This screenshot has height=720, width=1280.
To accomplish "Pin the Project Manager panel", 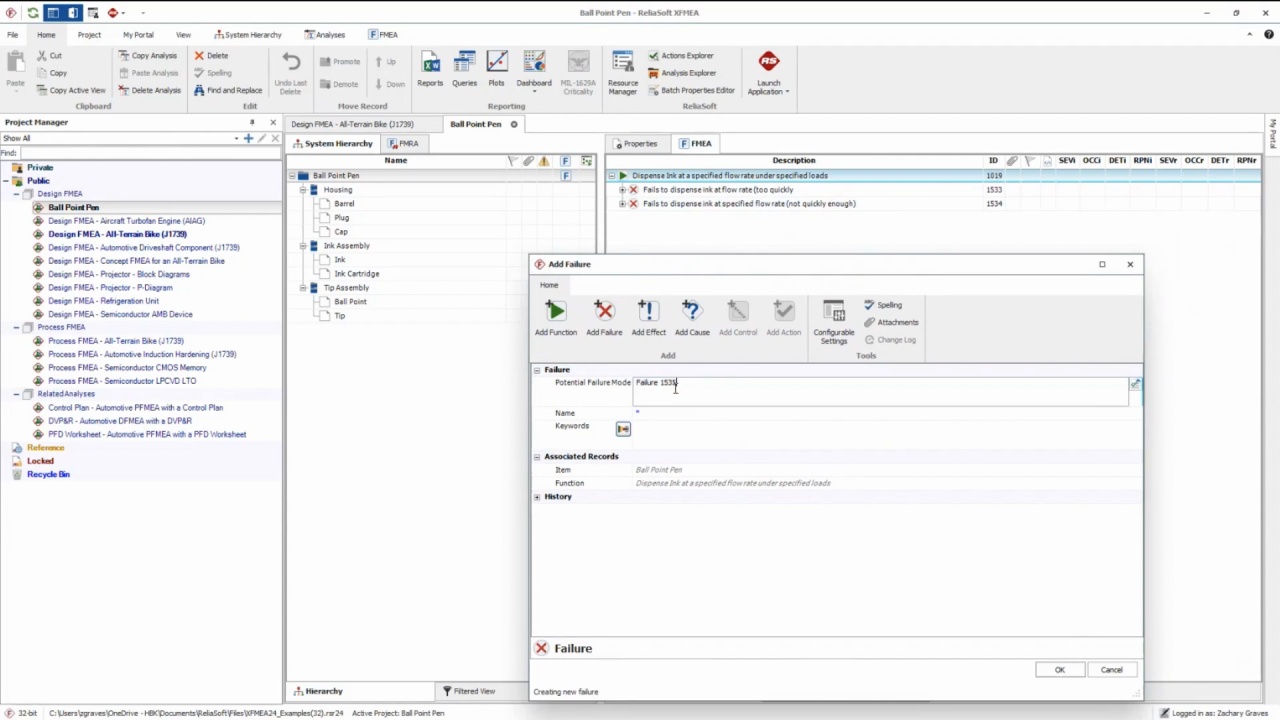I will [x=252, y=122].
